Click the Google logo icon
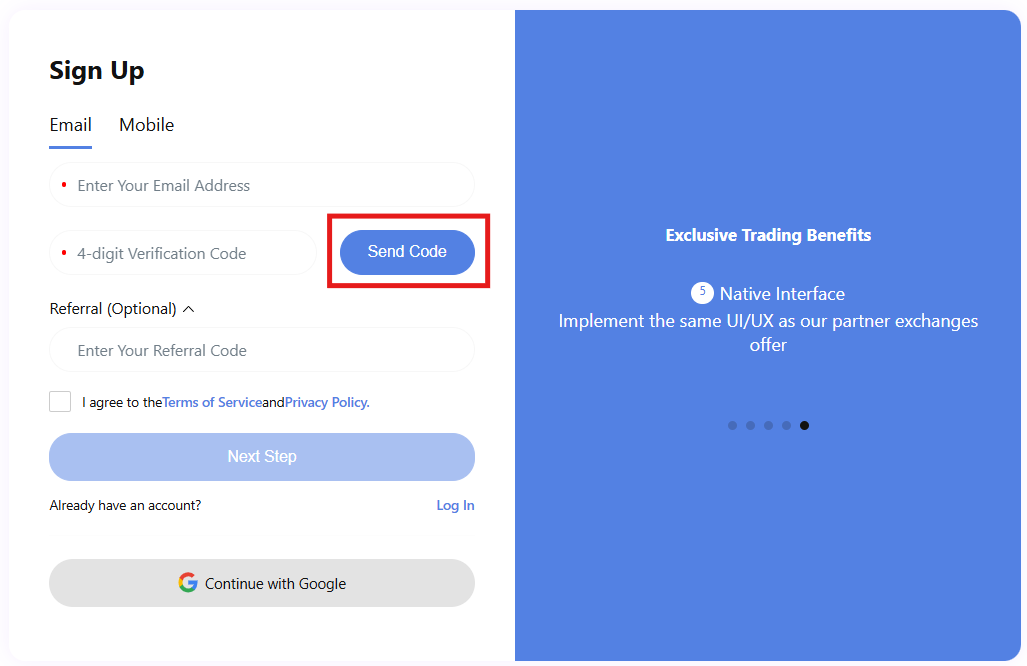Image resolution: width=1027 pixels, height=666 pixels. tap(188, 583)
